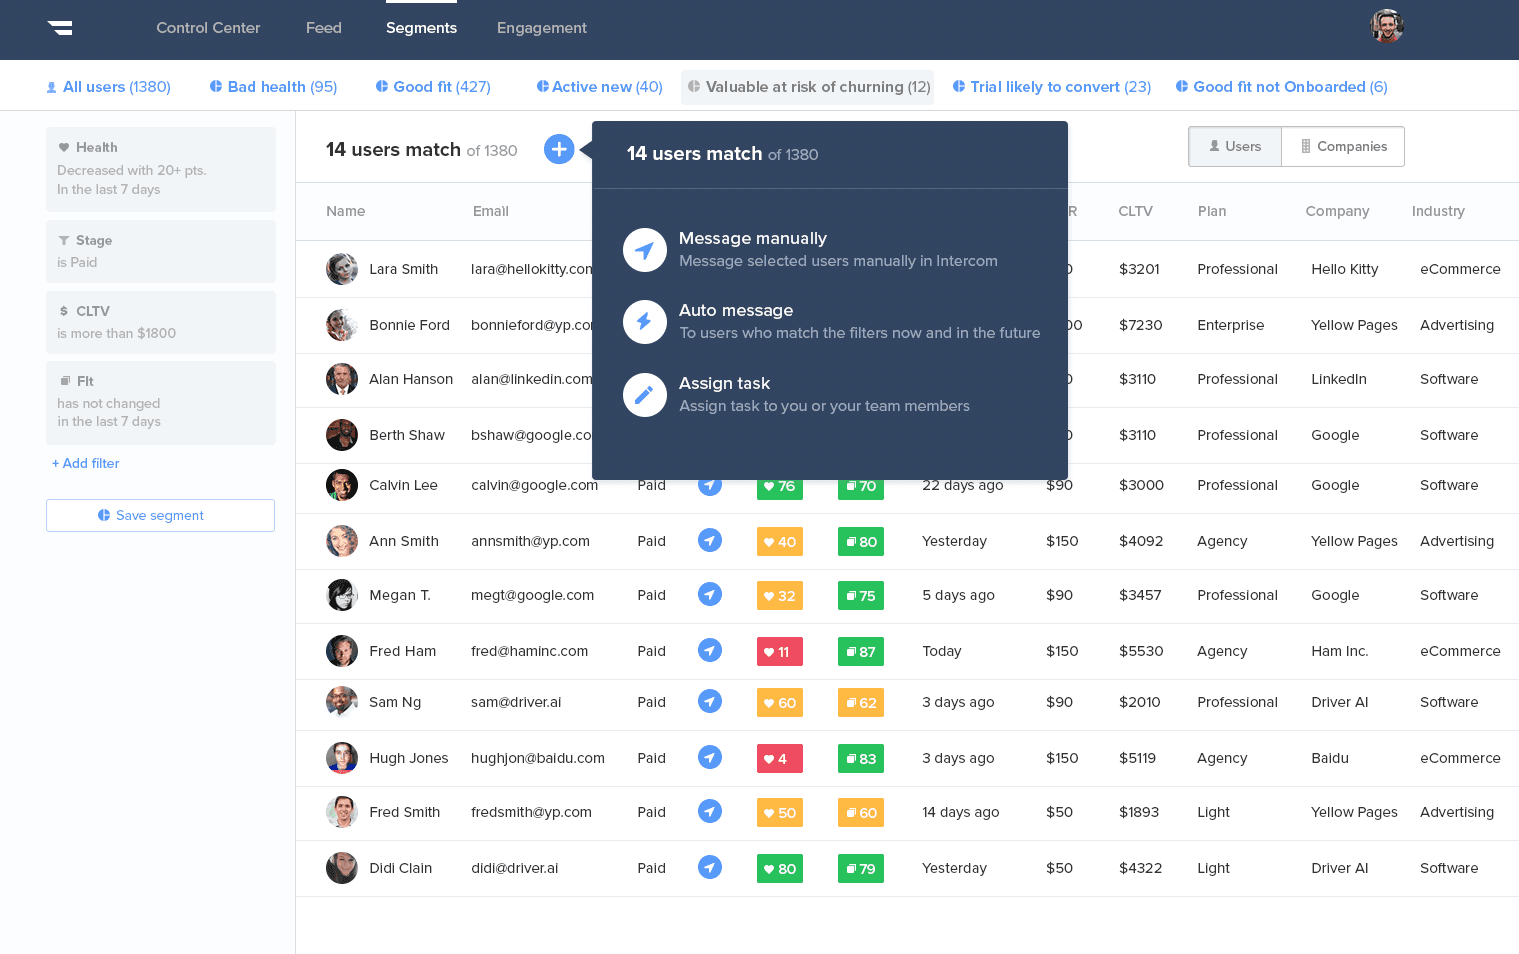Select Good fit (427) segment
The width and height of the screenshot is (1519, 954).
point(433,87)
